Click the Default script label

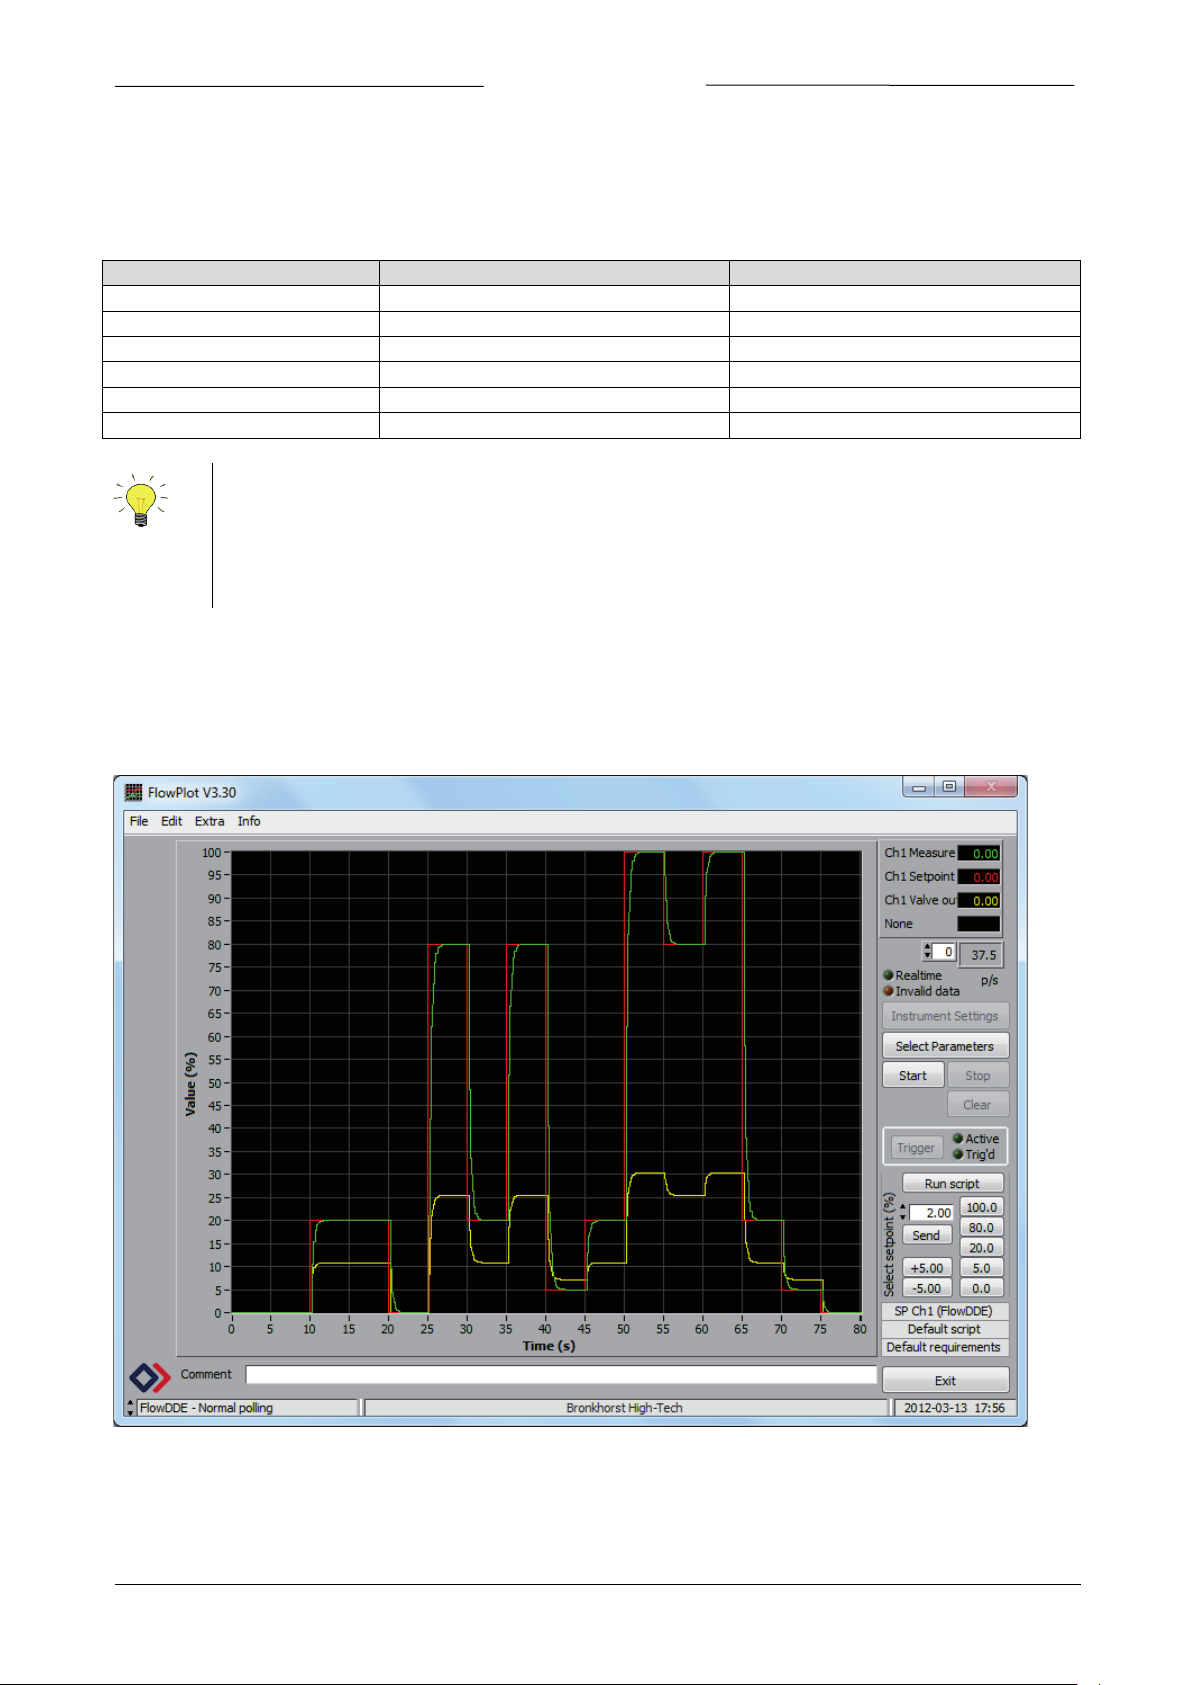944,1329
